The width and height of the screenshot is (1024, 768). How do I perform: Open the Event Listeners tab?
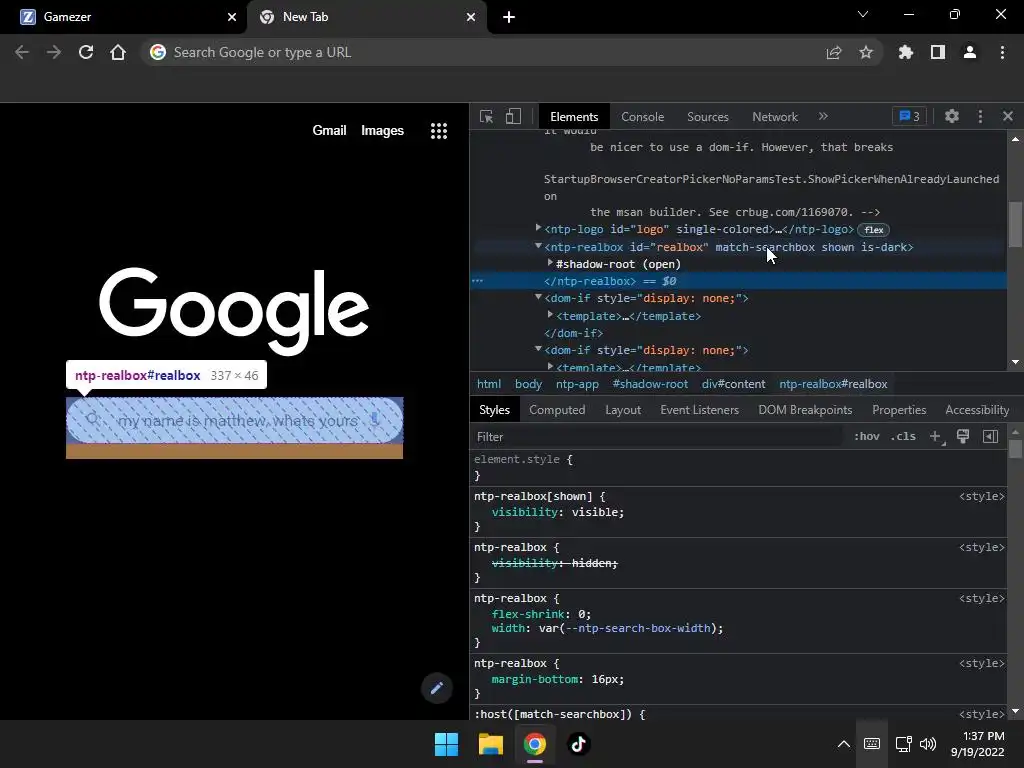pos(699,409)
